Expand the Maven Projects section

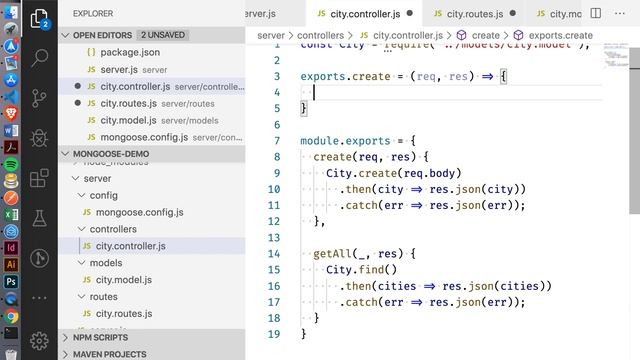(x=152, y=354)
